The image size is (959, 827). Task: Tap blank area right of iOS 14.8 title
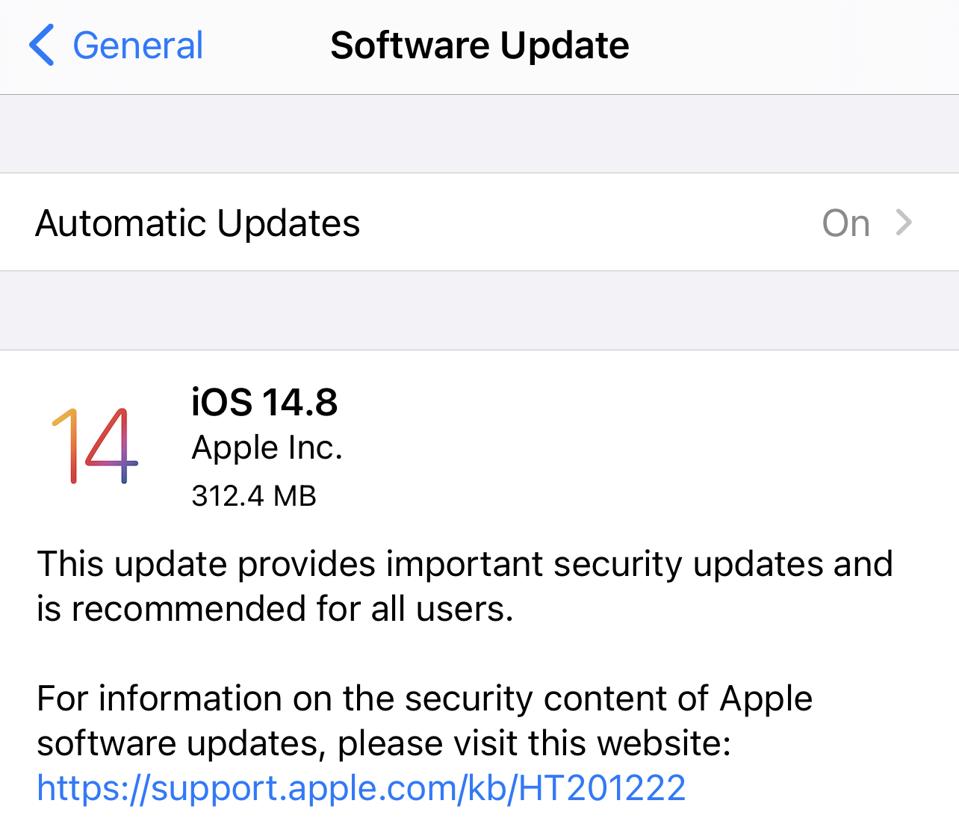tap(650, 402)
